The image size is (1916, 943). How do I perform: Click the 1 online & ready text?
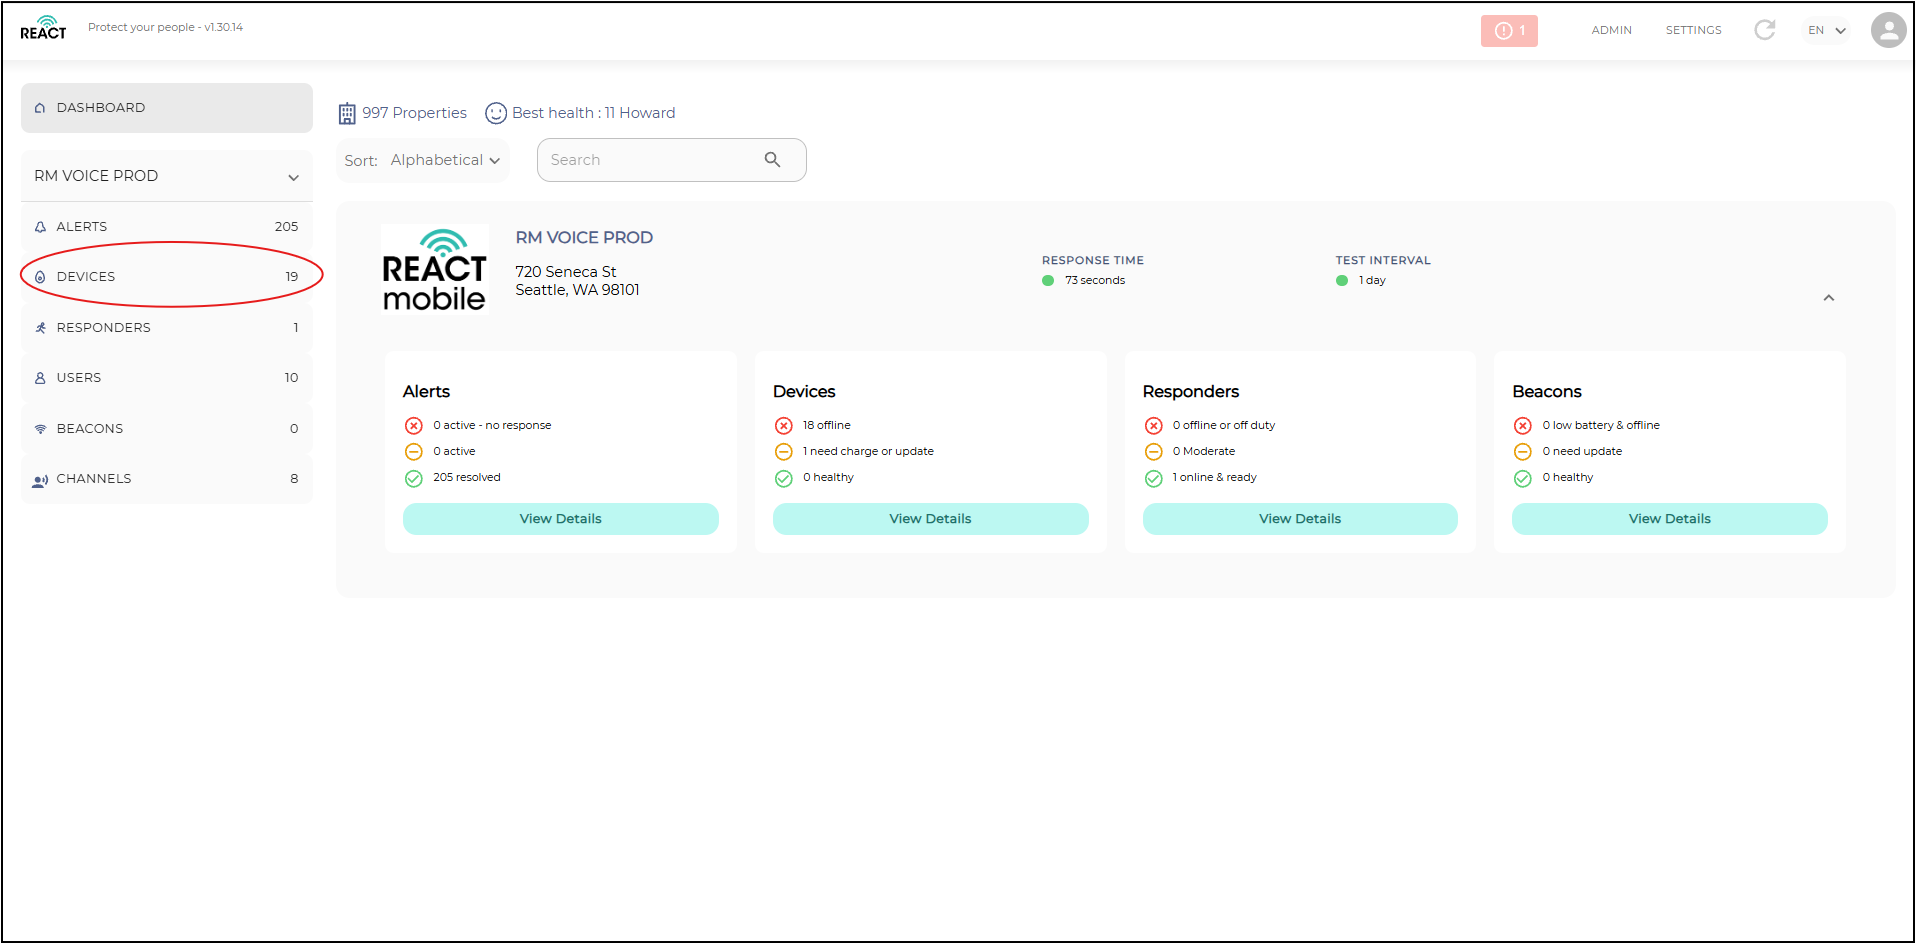[x=1215, y=478]
